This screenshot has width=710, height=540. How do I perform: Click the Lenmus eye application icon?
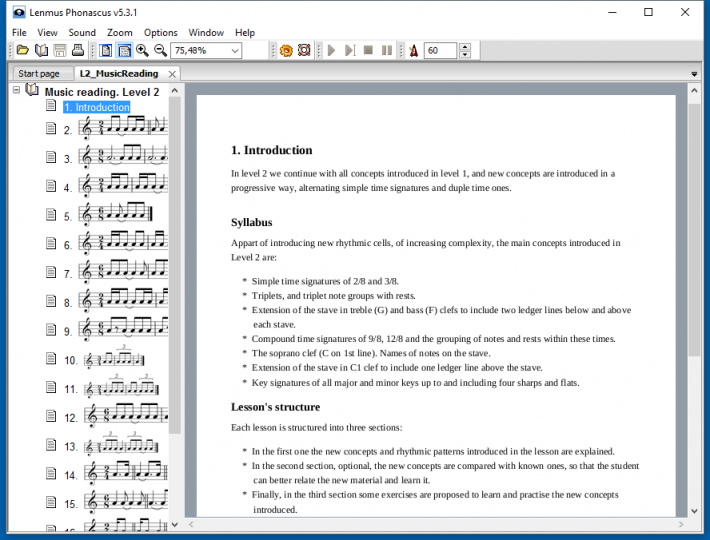pos(19,12)
